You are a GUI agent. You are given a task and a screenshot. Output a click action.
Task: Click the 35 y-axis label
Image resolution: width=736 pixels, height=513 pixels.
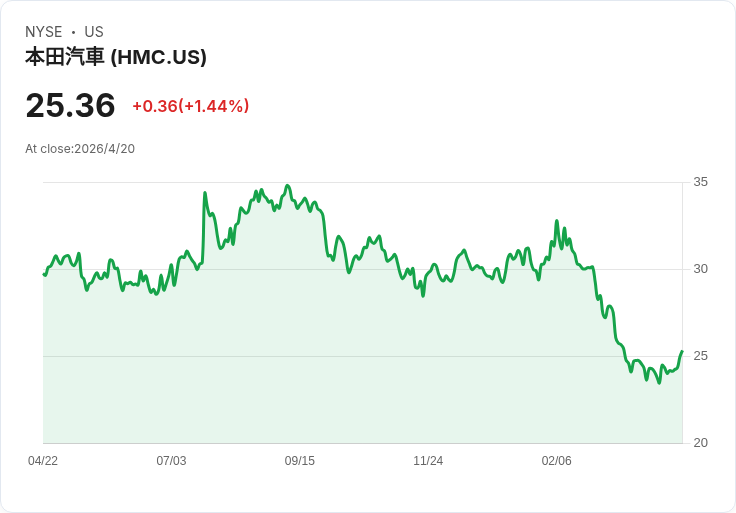(700, 182)
